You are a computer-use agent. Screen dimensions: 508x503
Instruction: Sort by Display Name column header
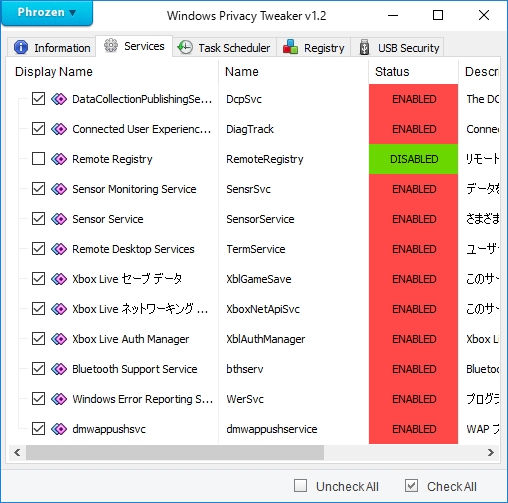(112, 72)
